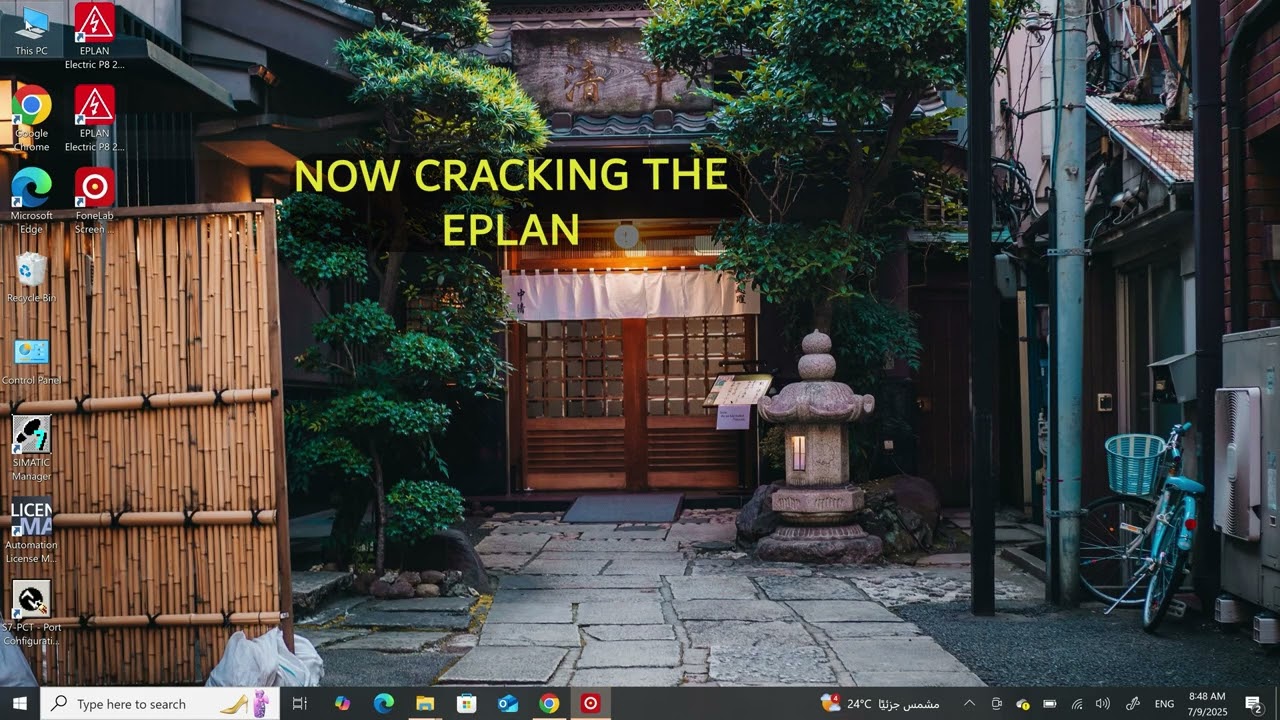Screen dimensions: 1280x720
Task: Select EPLAN Electric P8 shortcut beside Google Chrome
Action: 95,118
